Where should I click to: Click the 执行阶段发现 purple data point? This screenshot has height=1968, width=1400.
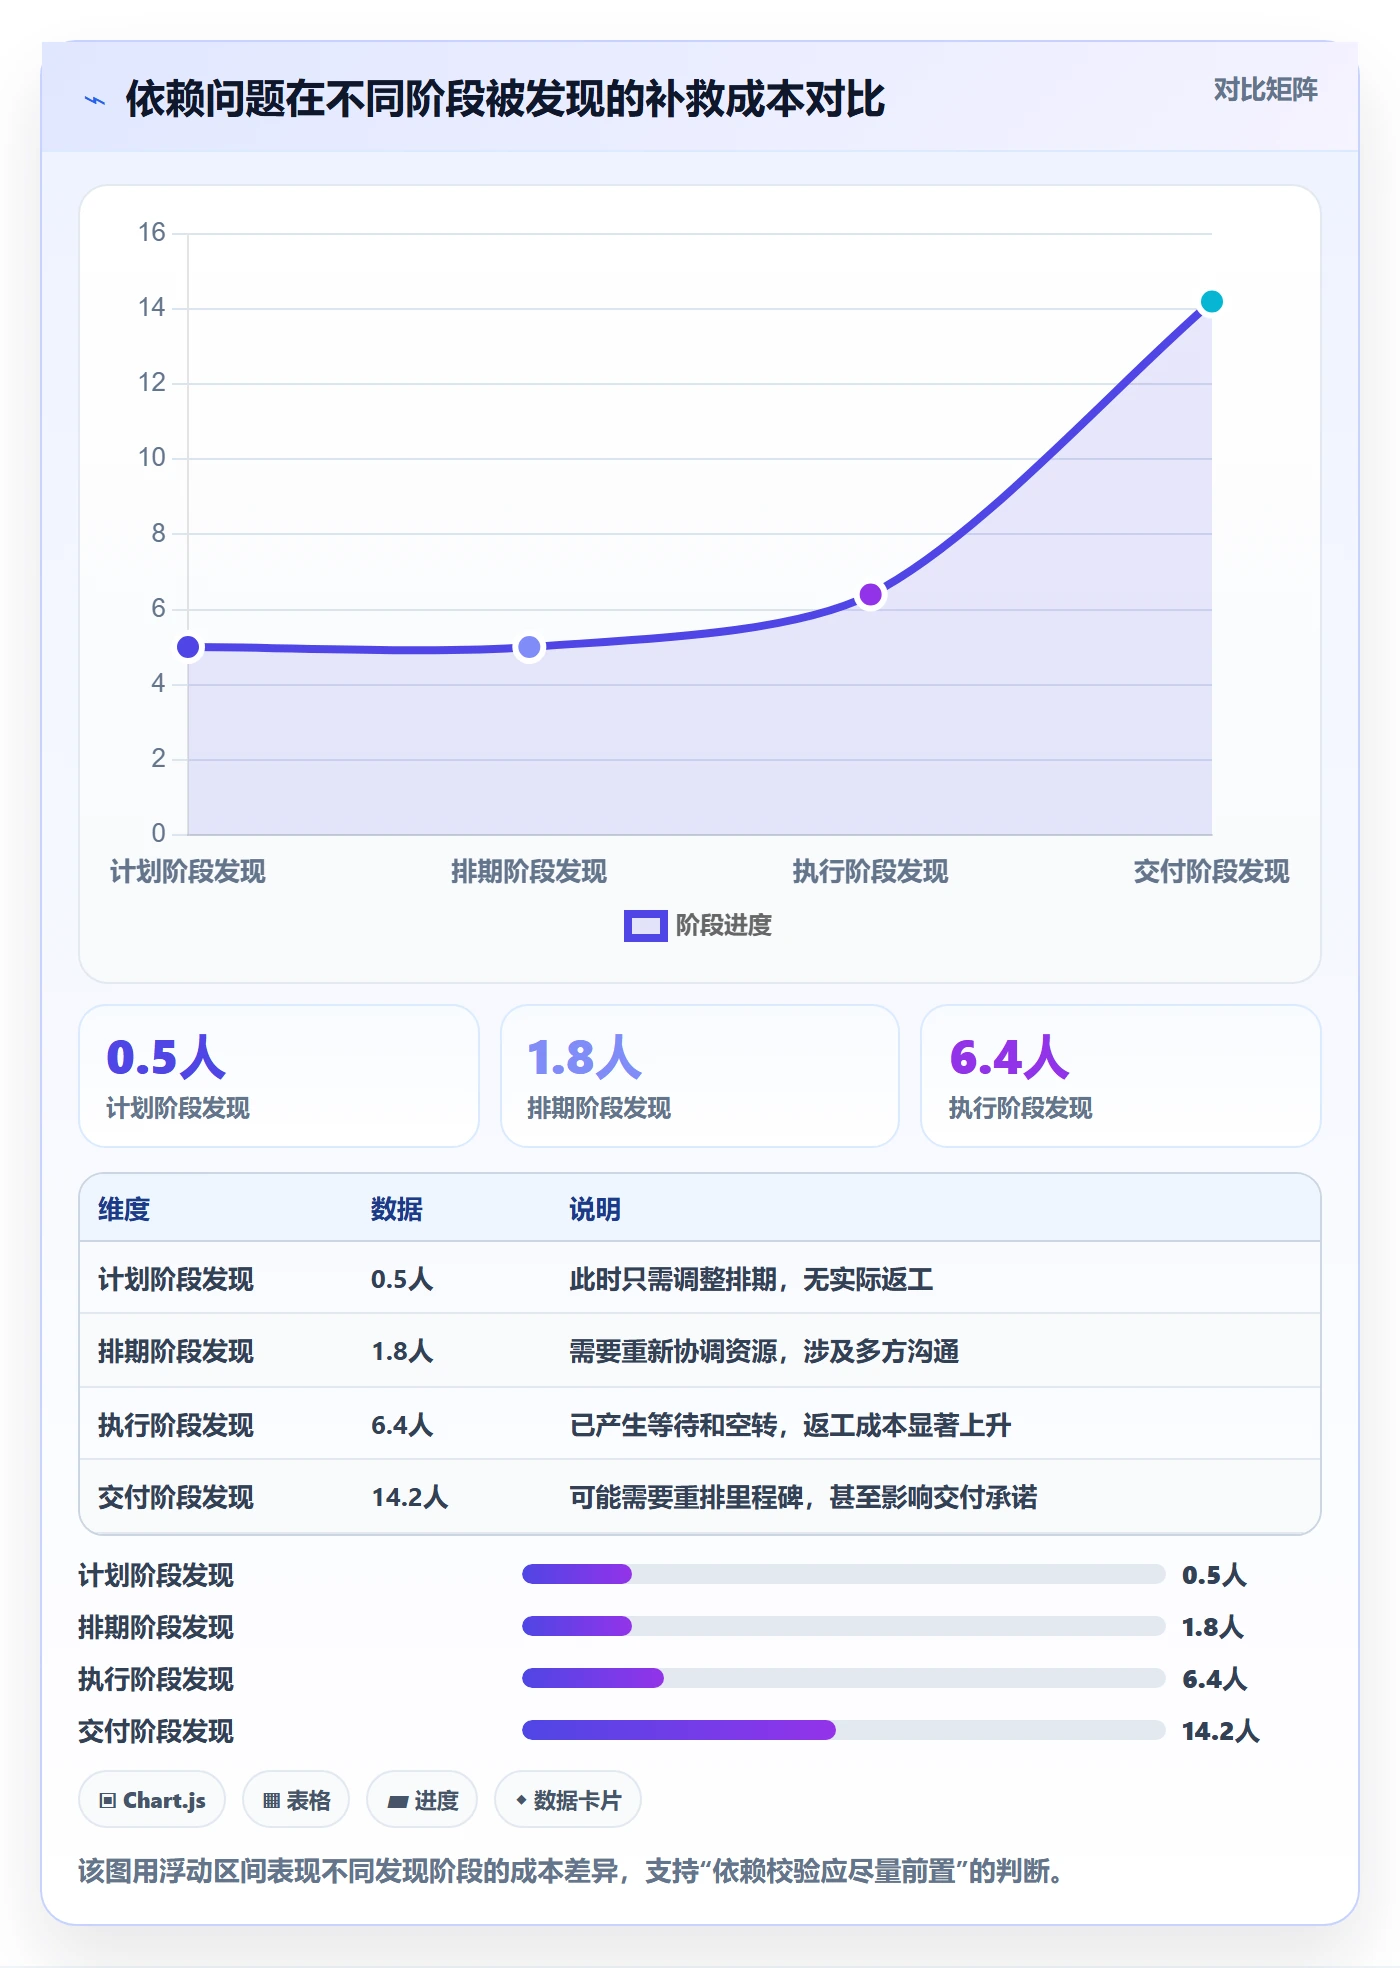coord(871,595)
